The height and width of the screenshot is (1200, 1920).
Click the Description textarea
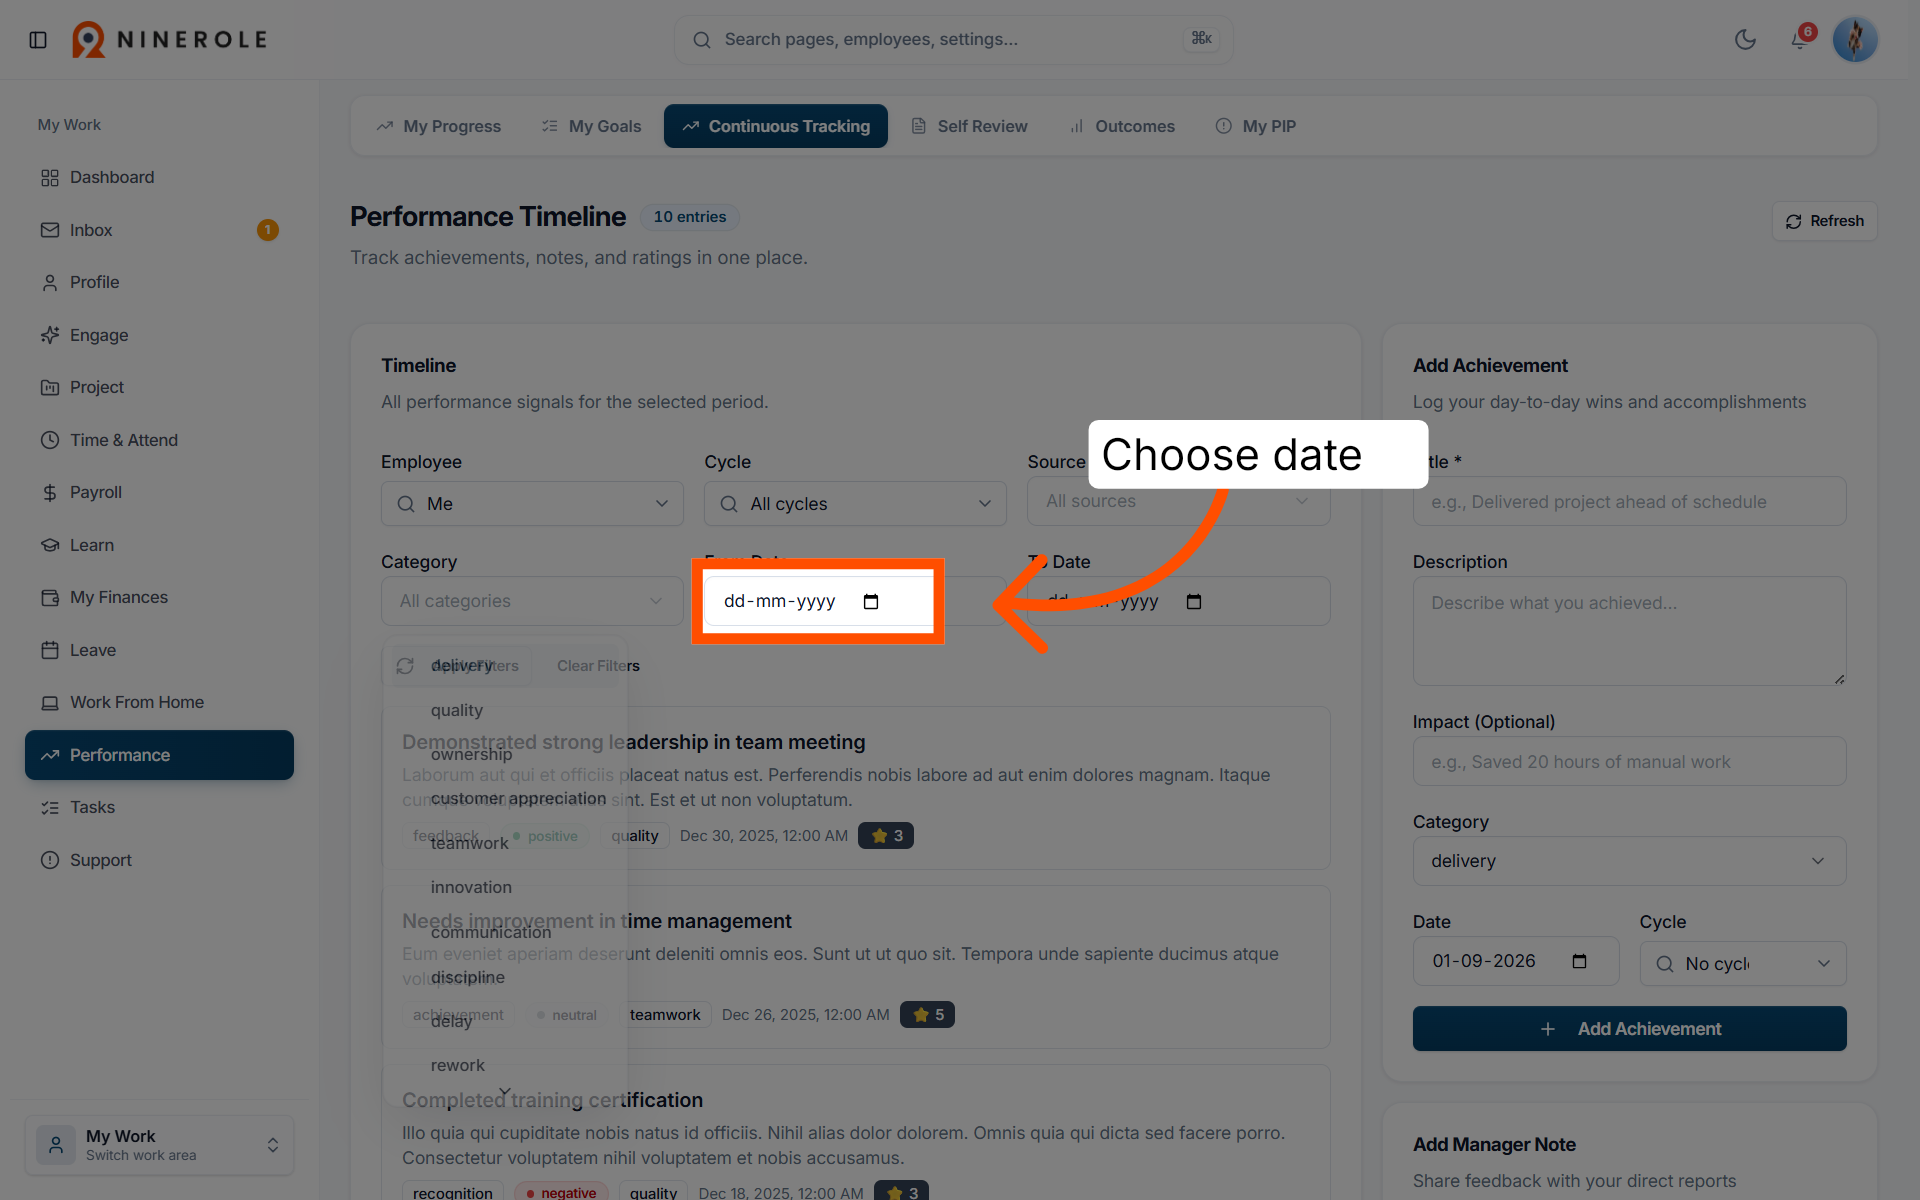point(1629,631)
